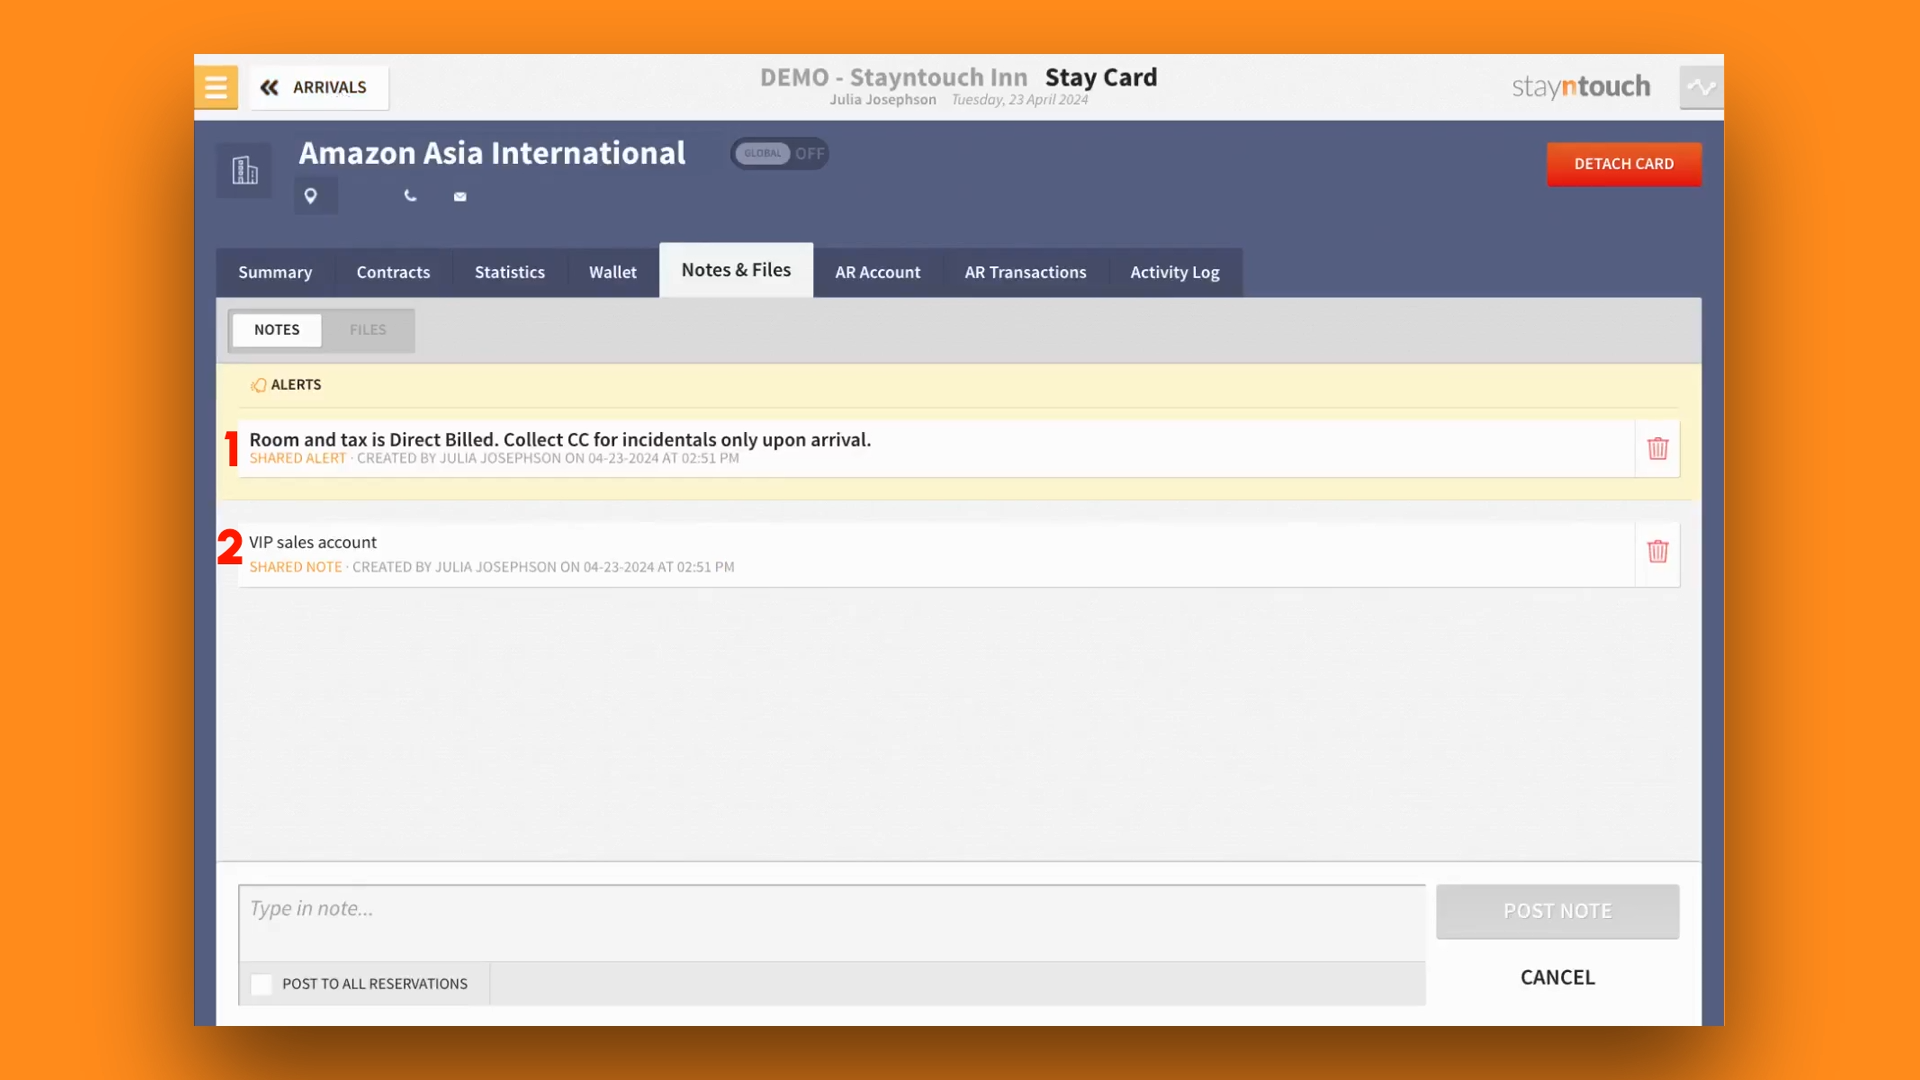Delete the VIP sales account note
Image resolution: width=1920 pixels, height=1080 pixels.
tap(1657, 552)
